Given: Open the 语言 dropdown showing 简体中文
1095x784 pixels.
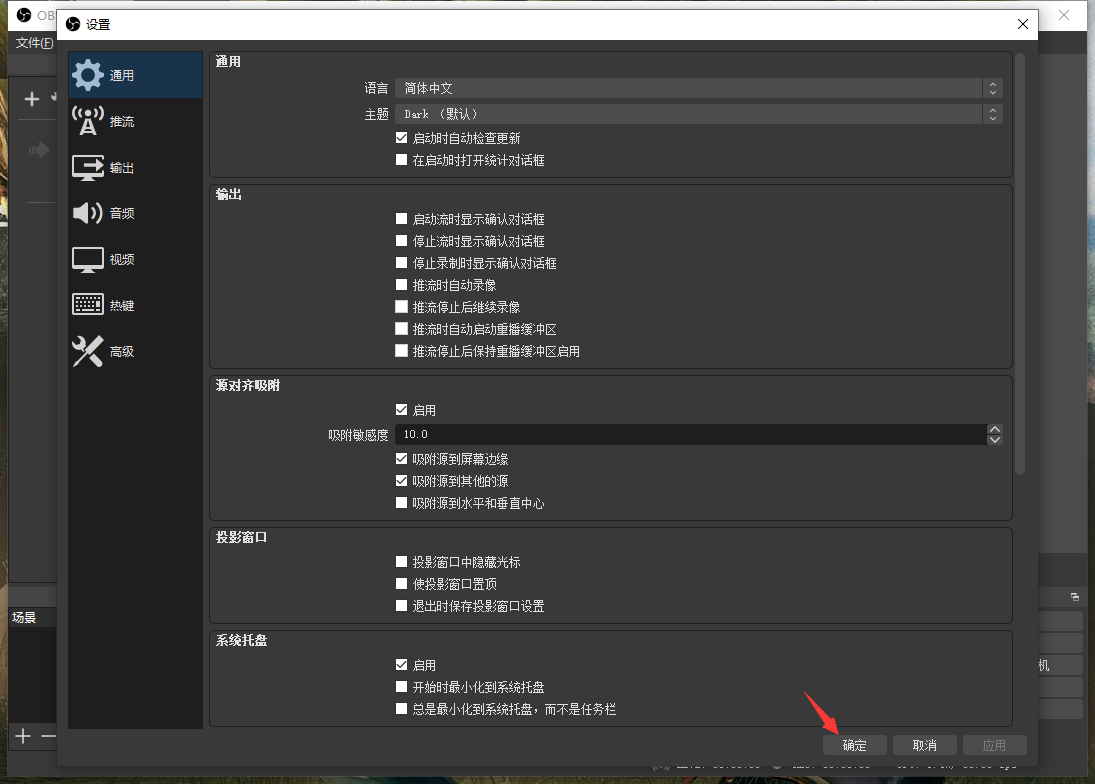Looking at the screenshot, I should (x=697, y=89).
